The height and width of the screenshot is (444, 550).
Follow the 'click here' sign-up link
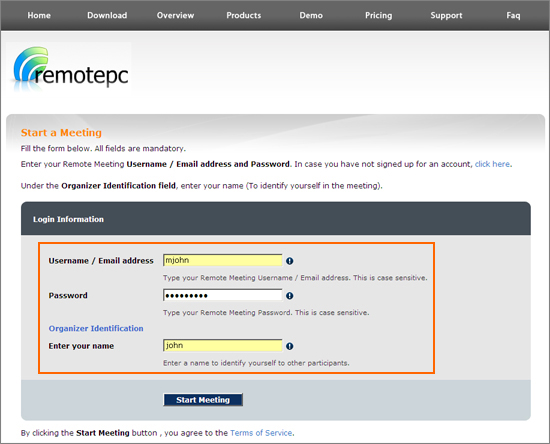tap(492, 164)
